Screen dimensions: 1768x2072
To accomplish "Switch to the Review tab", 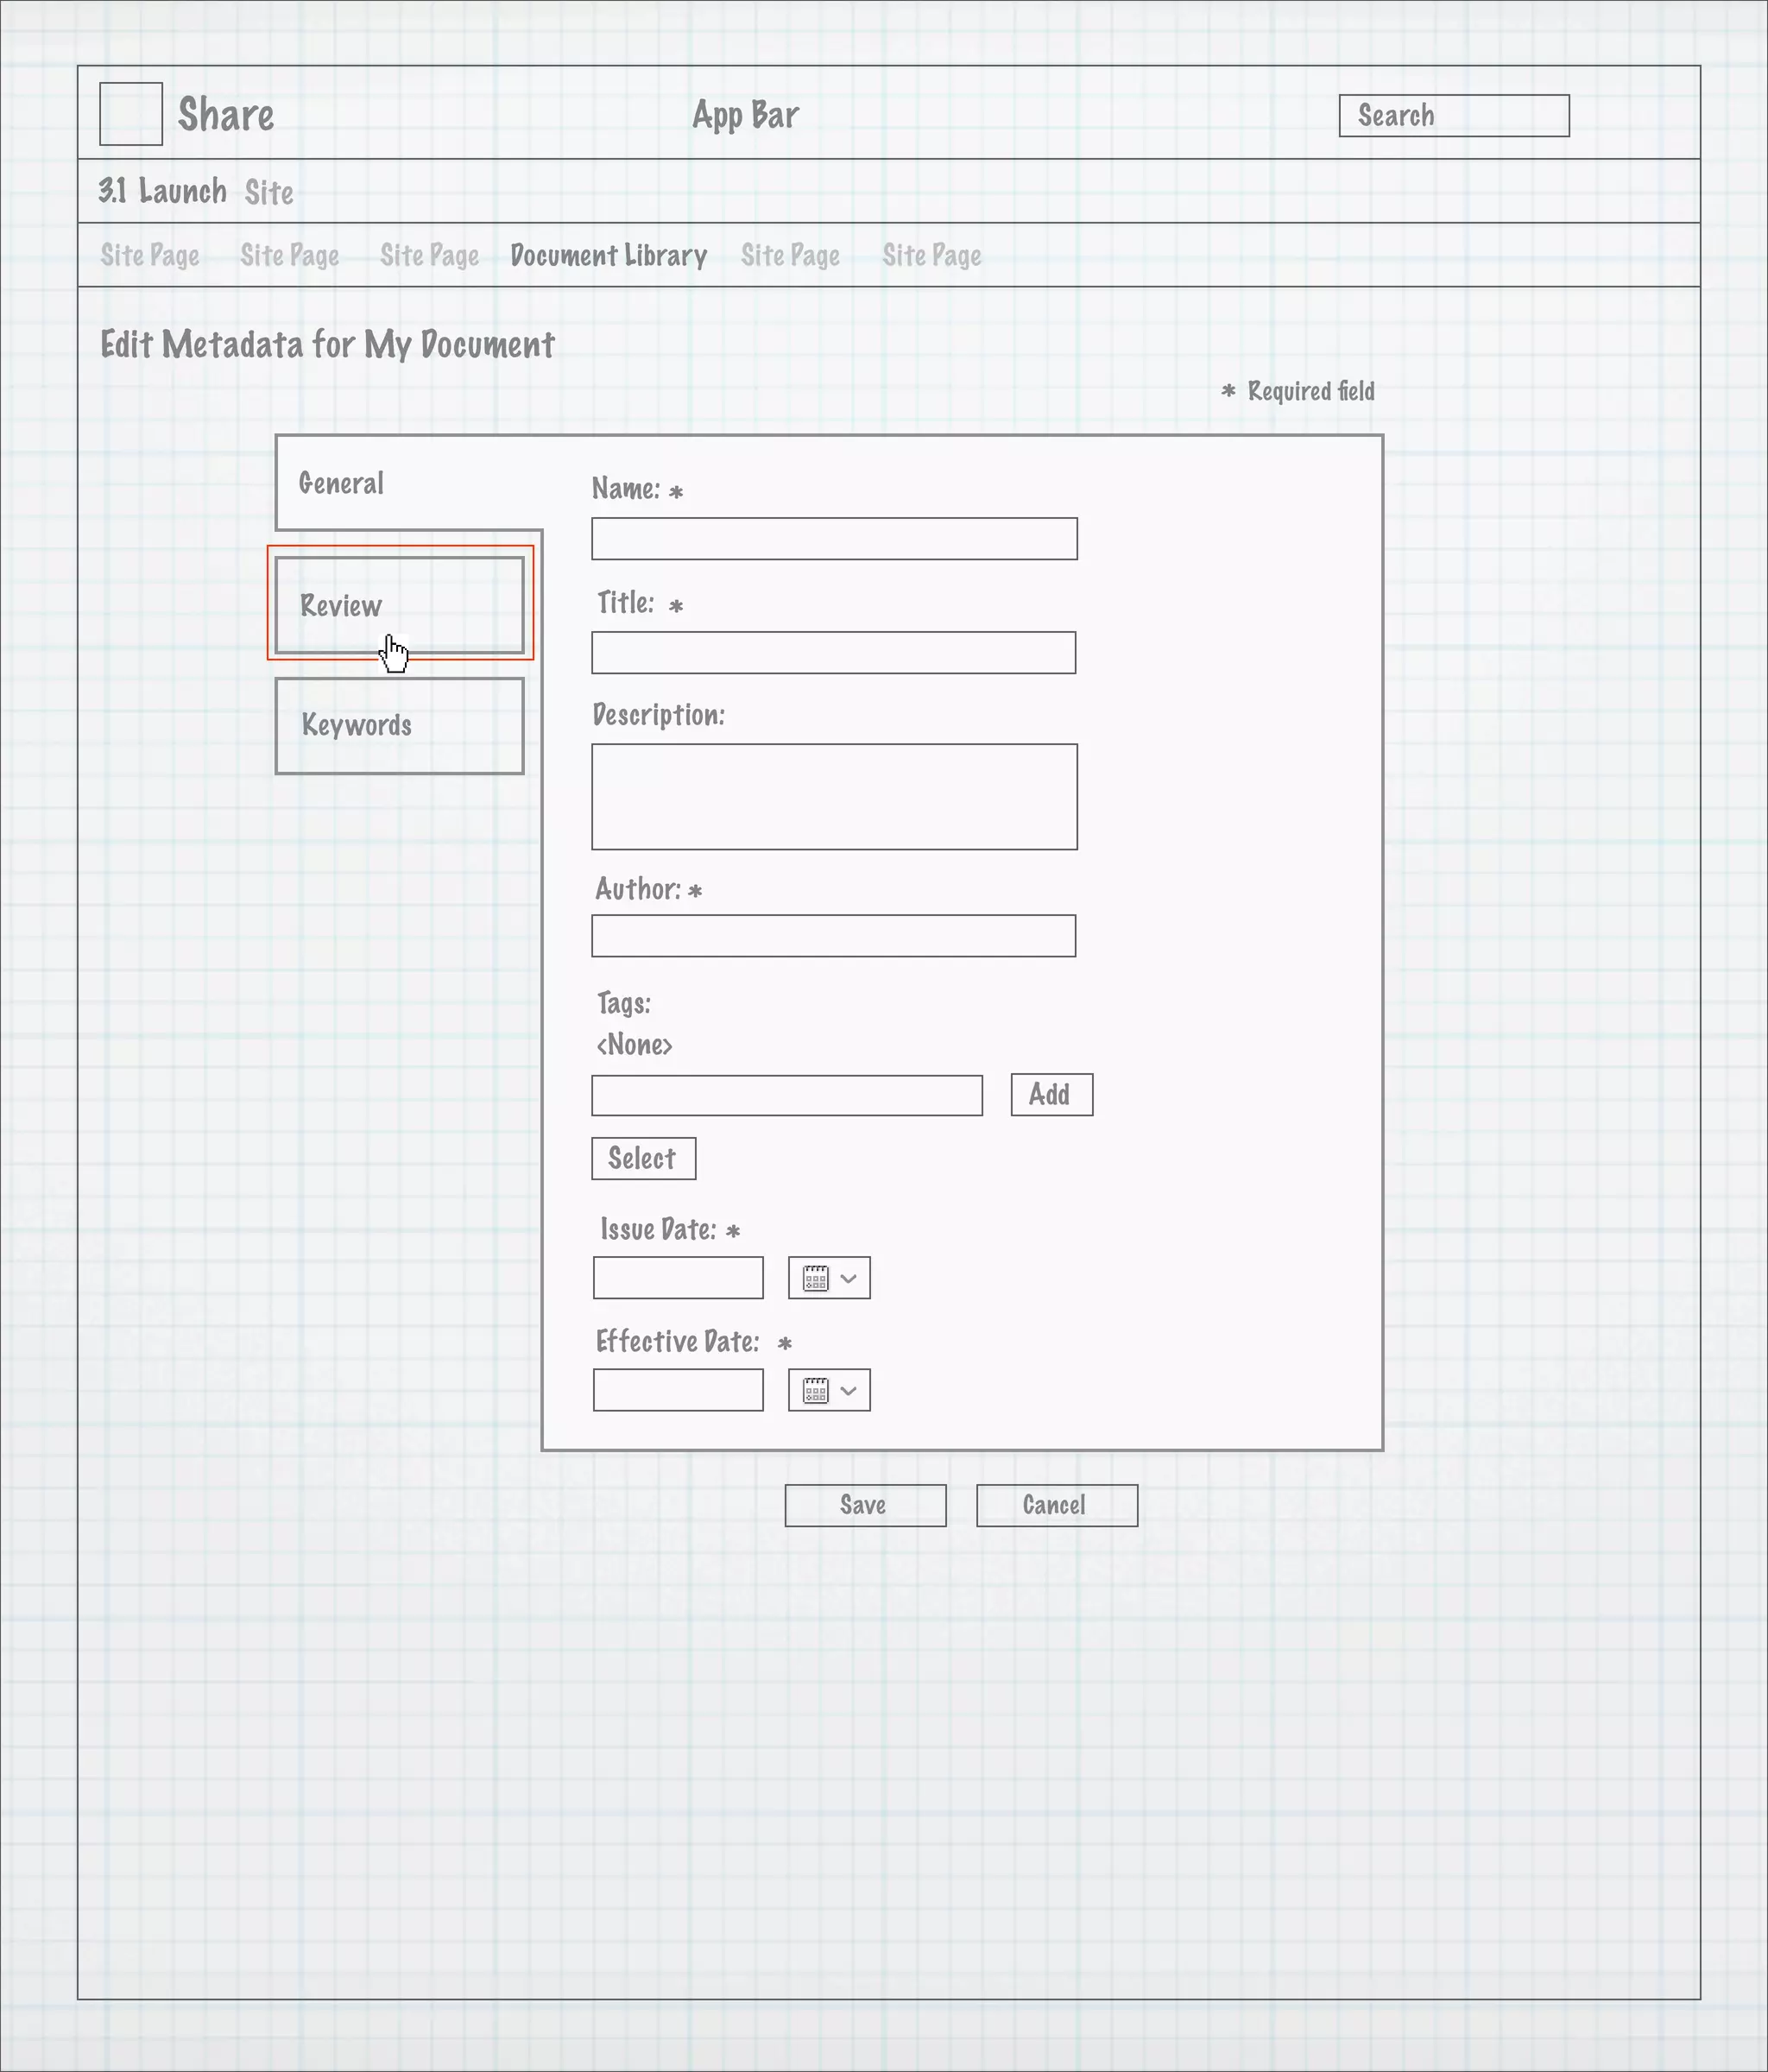I will click(399, 605).
